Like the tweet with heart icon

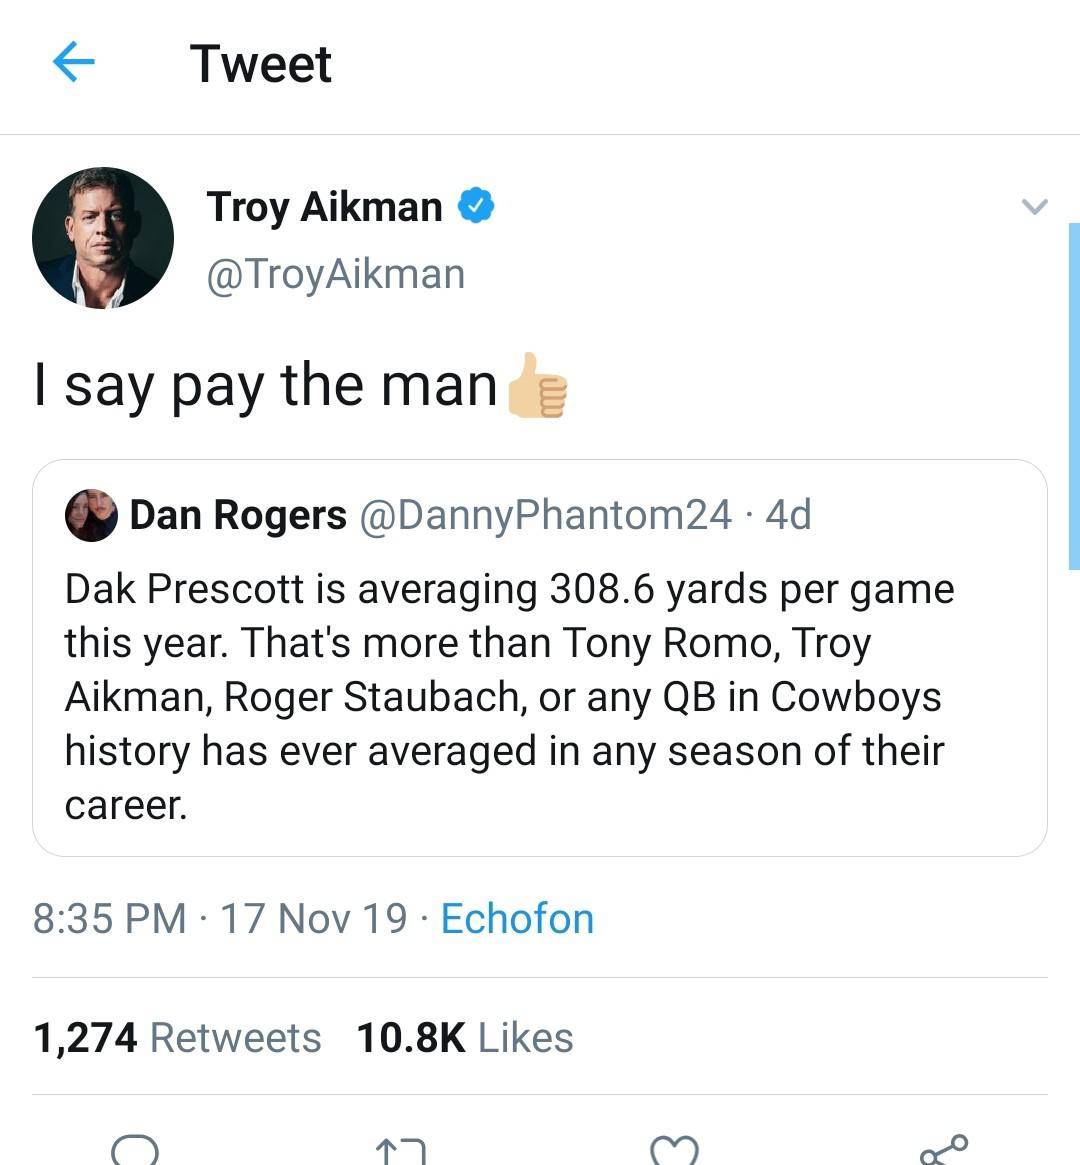tap(674, 1151)
